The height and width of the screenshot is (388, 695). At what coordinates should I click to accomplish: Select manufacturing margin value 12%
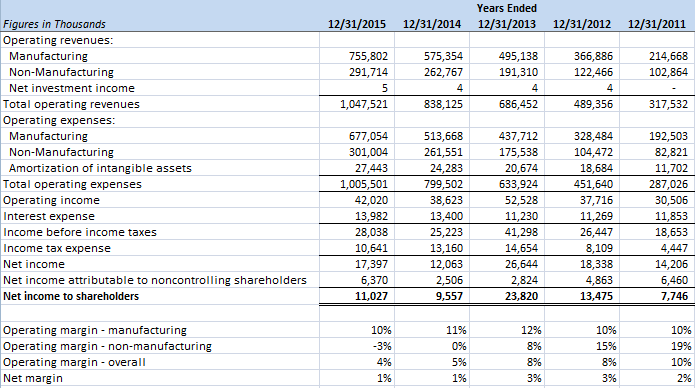[x=531, y=330]
